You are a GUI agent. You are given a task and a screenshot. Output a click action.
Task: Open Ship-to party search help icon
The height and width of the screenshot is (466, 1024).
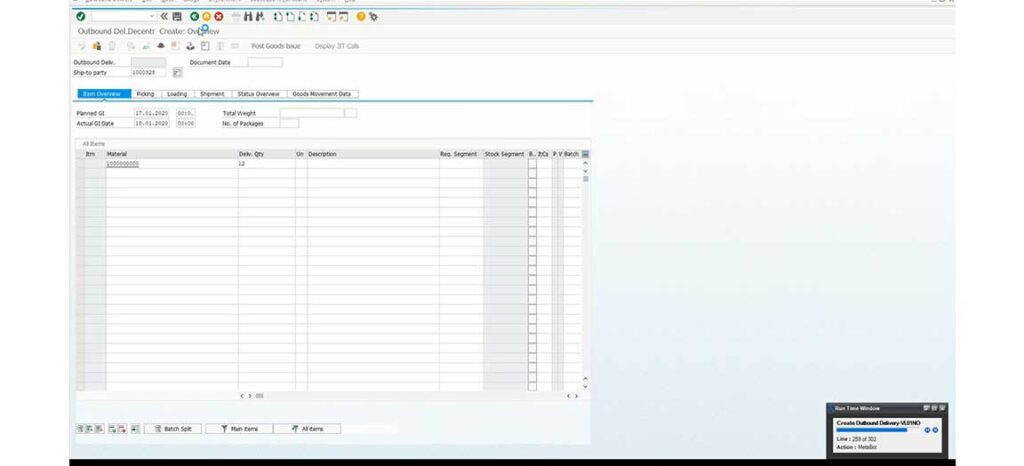(x=177, y=73)
